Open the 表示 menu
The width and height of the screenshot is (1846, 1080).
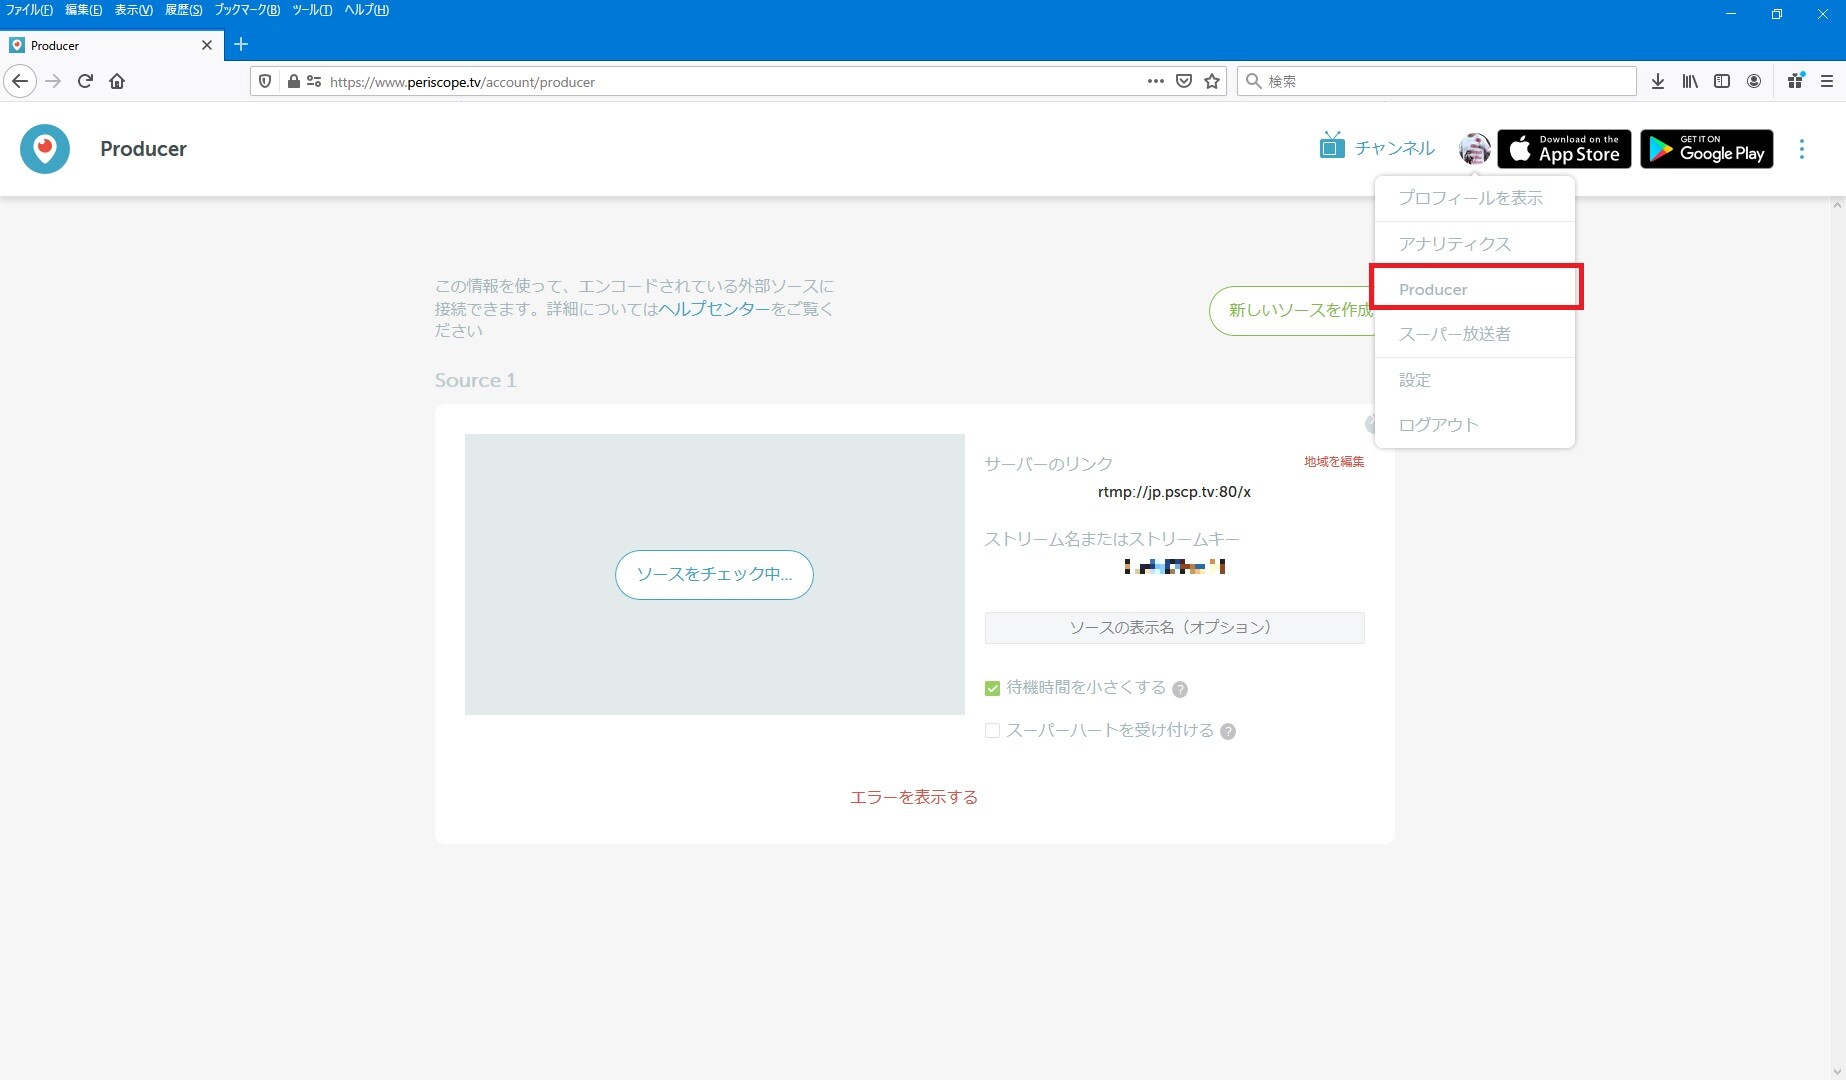pyautogui.click(x=133, y=10)
